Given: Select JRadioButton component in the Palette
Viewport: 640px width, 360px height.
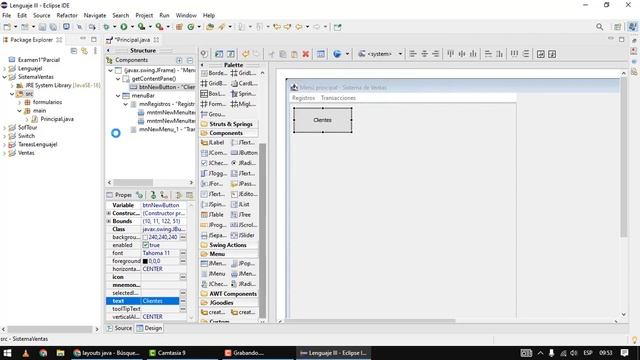Looking at the screenshot, I should (244, 163).
